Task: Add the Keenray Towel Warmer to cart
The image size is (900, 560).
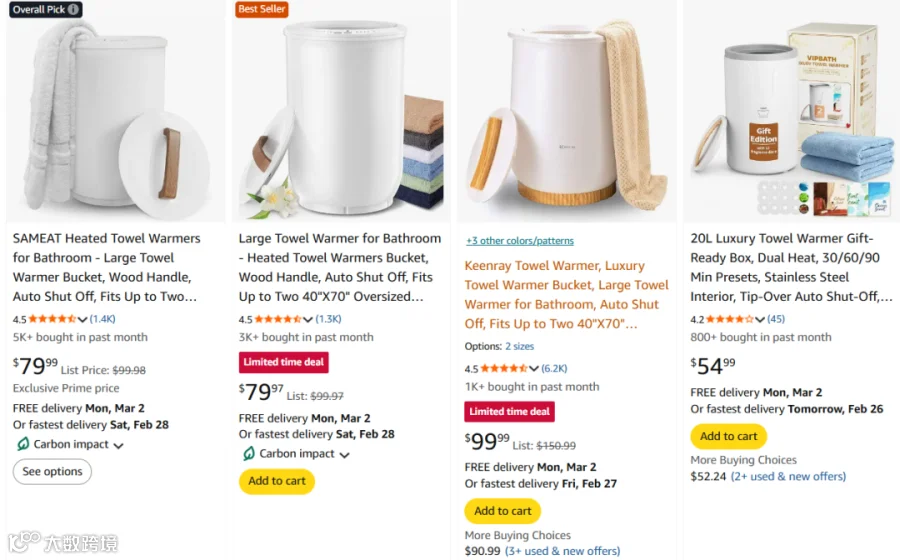Action: (502, 511)
